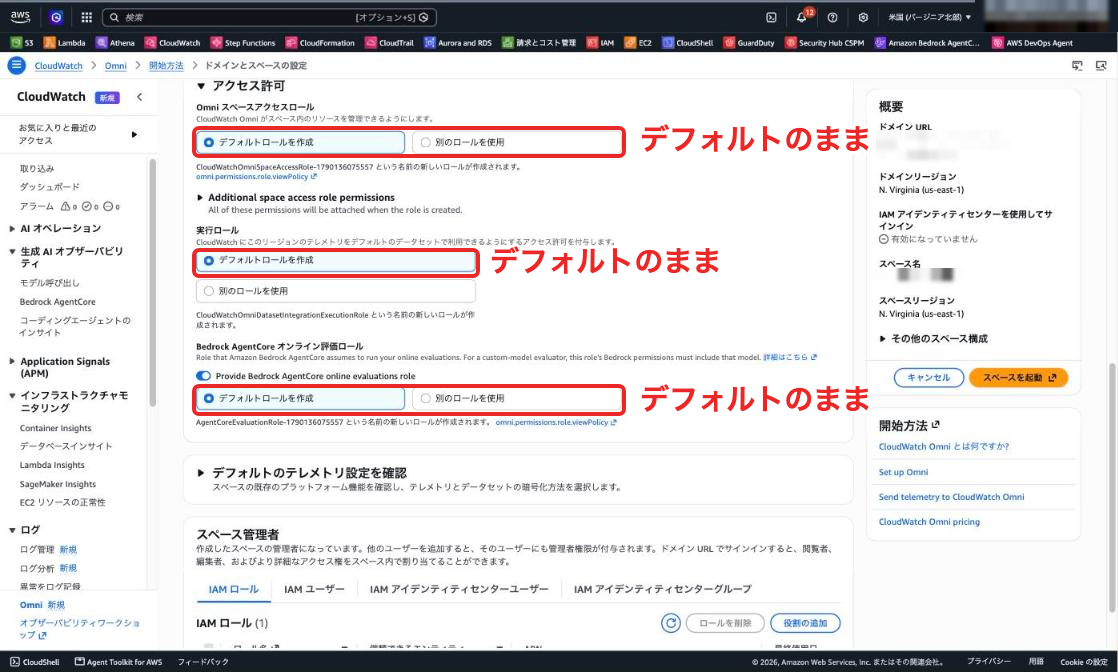Collapse 生成 AI オブザーバビリティ sidebar group
1118x672 pixels.
tap(12, 252)
